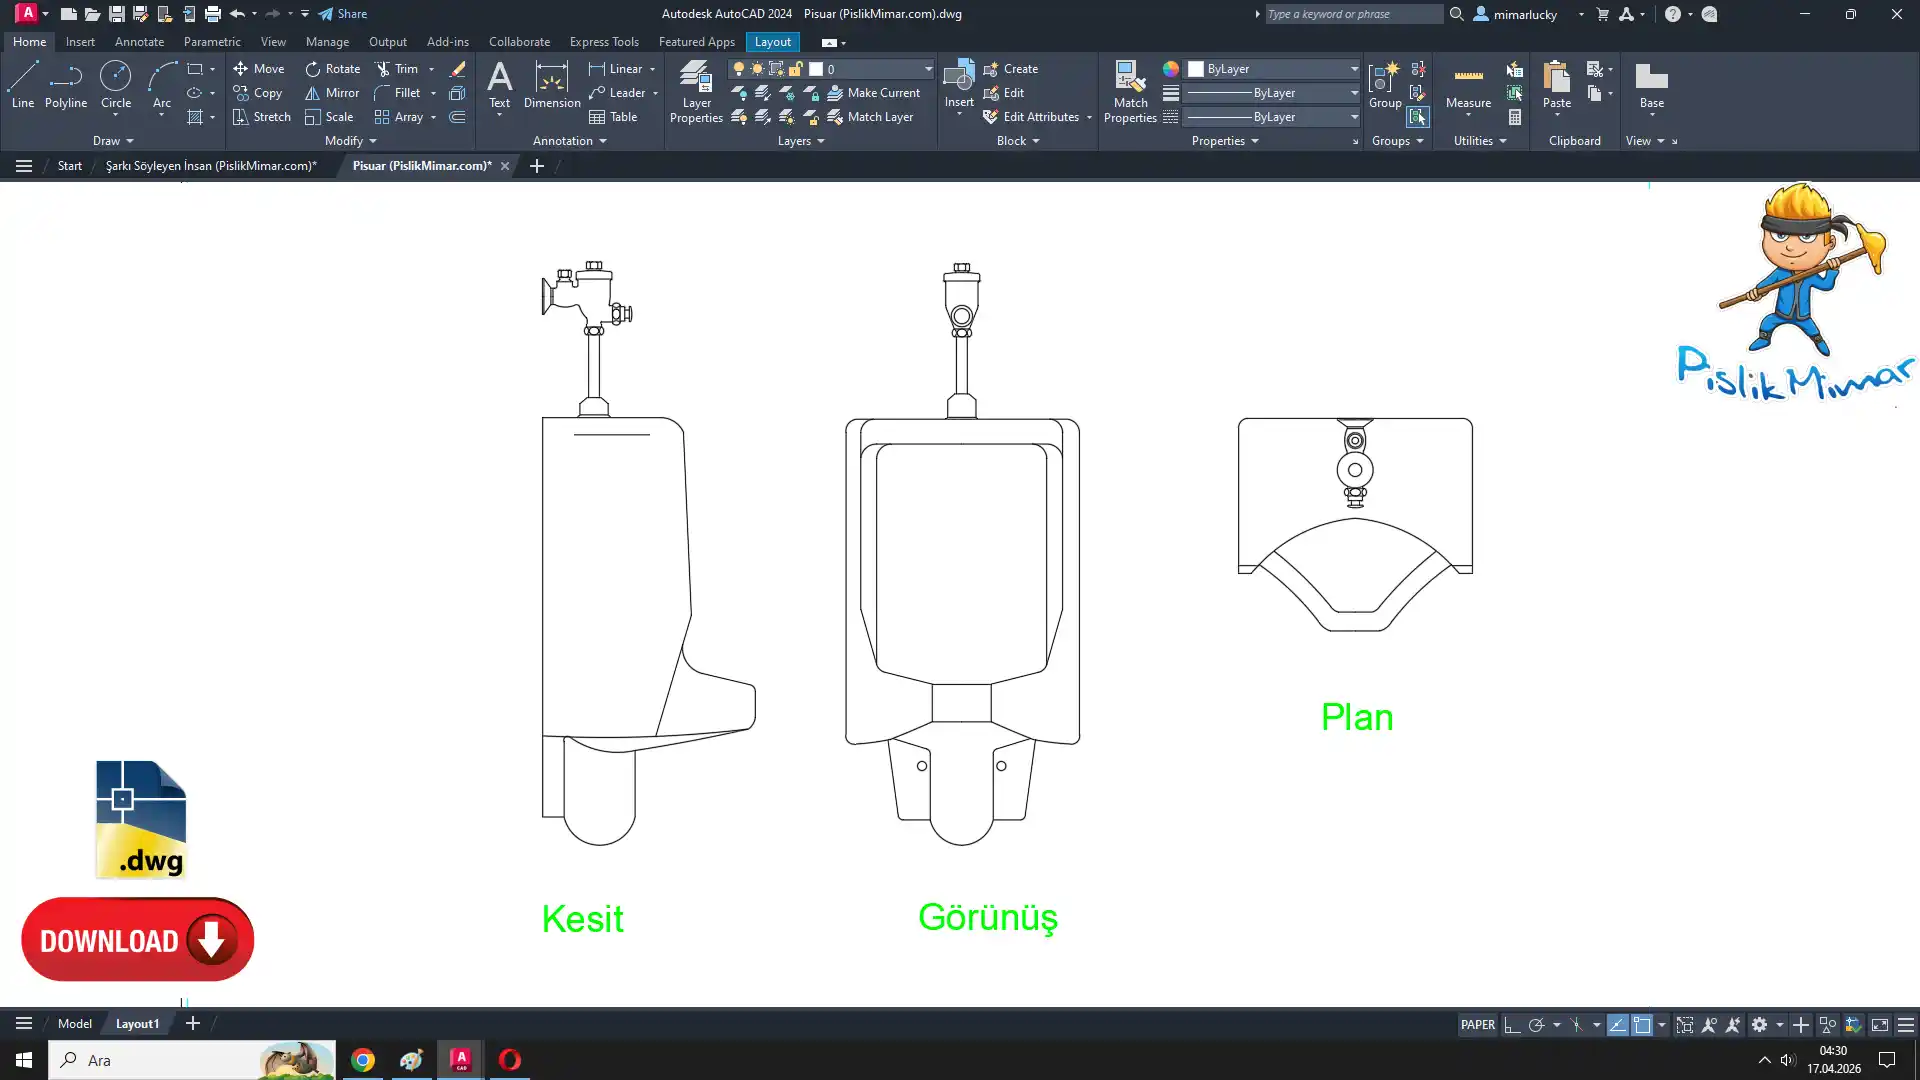Switch to the Model tab

tap(74, 1024)
